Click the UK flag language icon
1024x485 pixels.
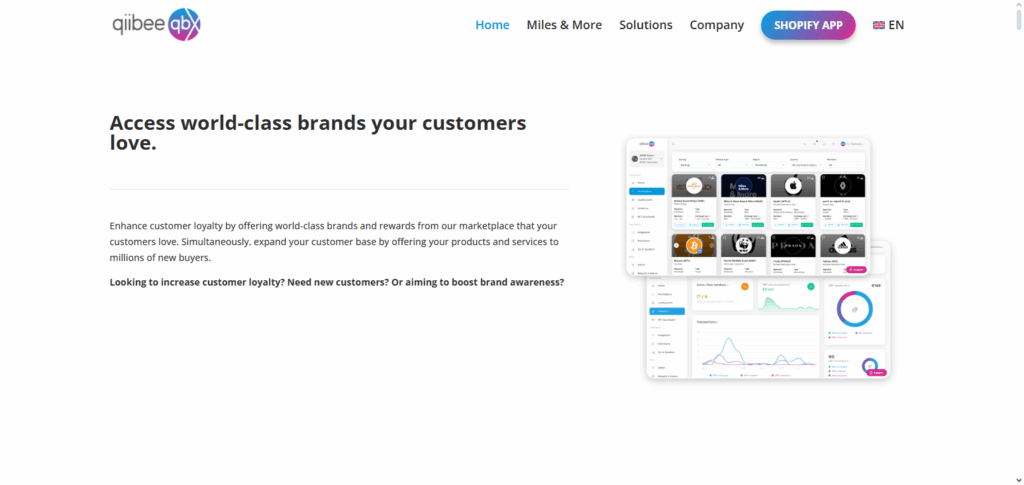[x=879, y=25]
